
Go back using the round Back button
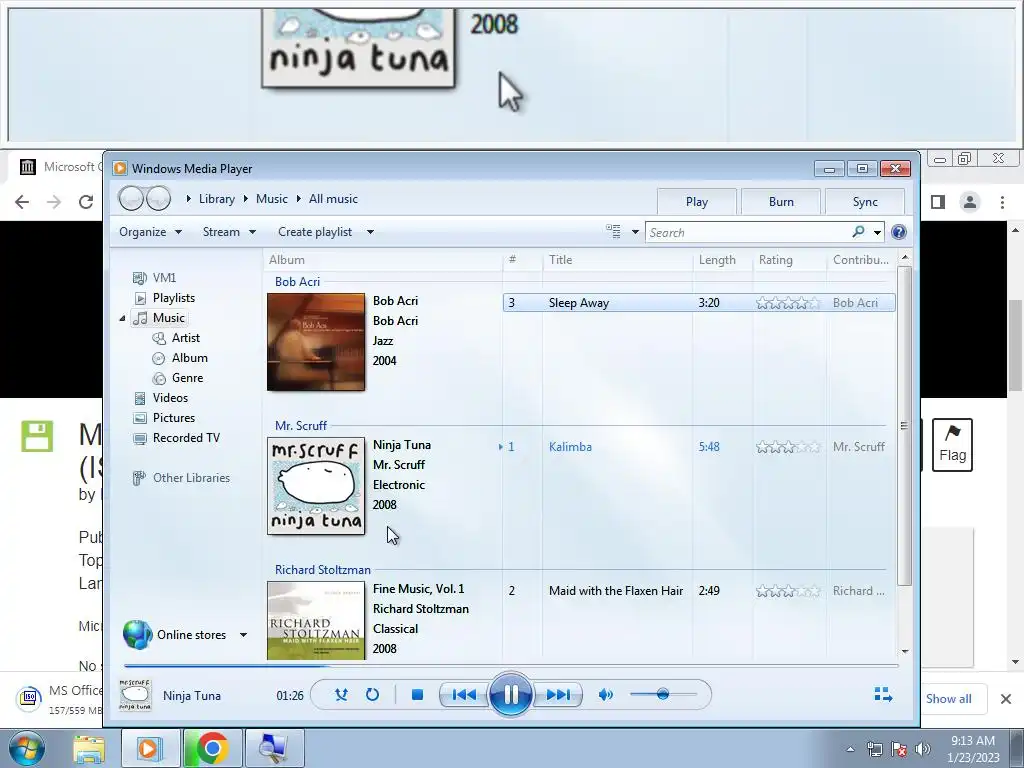coord(131,198)
